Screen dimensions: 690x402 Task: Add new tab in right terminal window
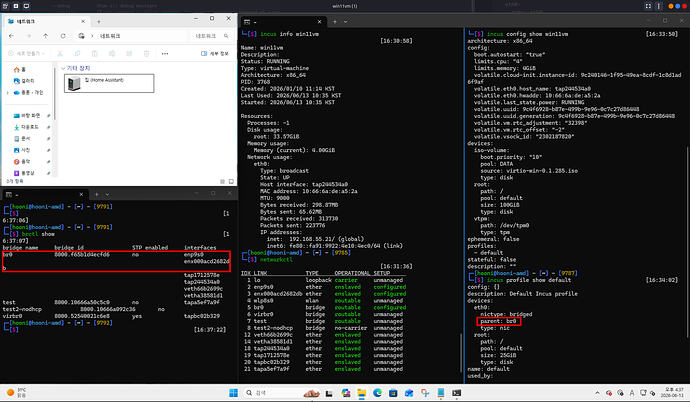335,22
